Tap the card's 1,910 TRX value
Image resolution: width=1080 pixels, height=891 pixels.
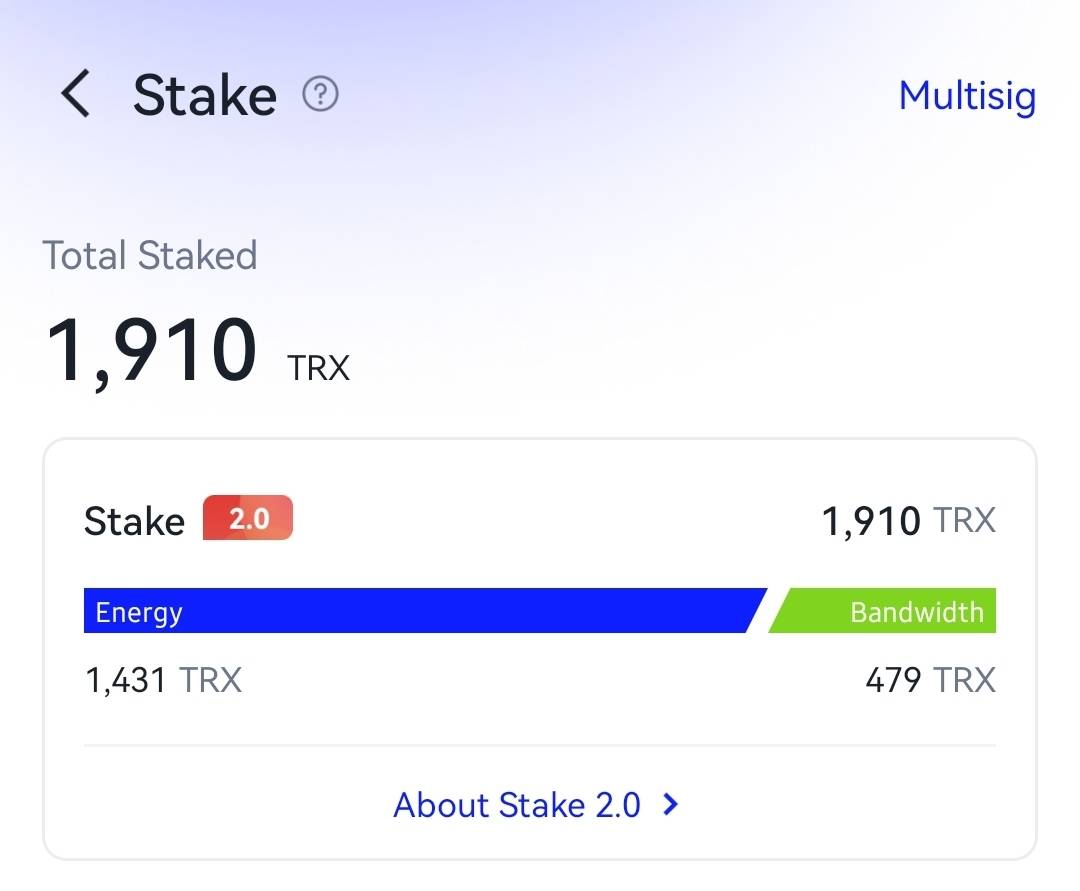click(908, 521)
